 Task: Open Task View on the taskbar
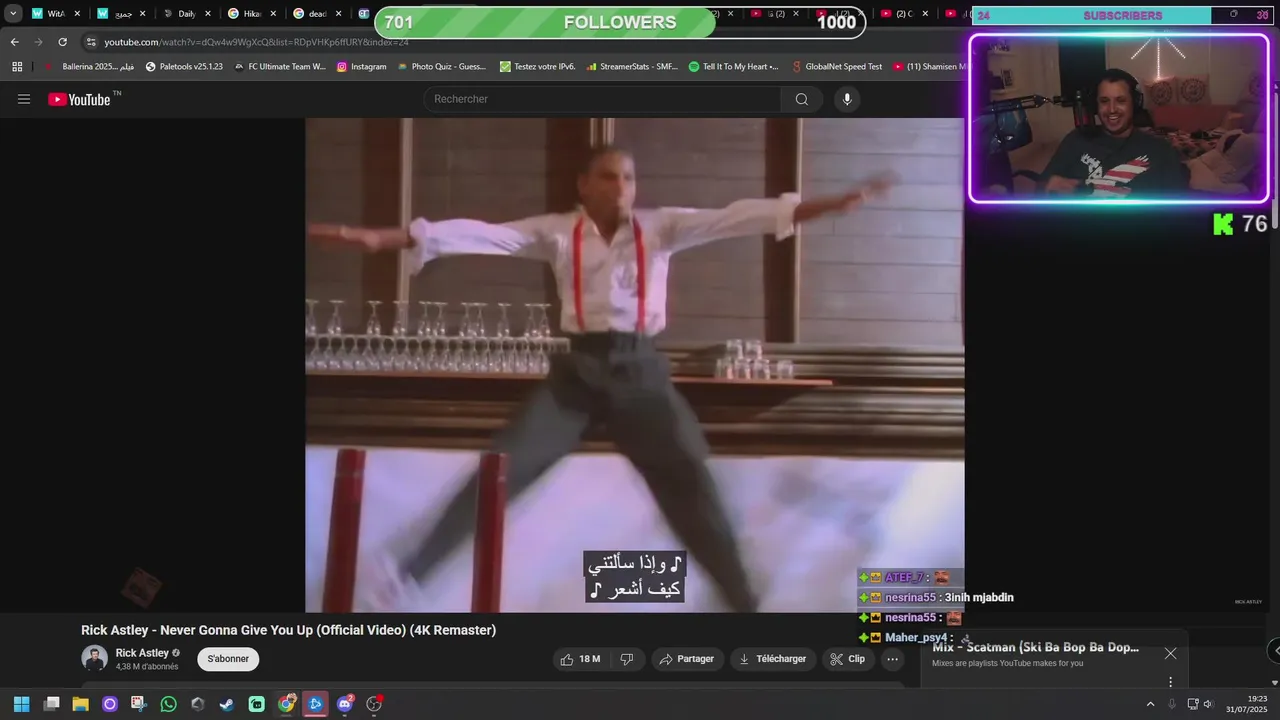52,704
